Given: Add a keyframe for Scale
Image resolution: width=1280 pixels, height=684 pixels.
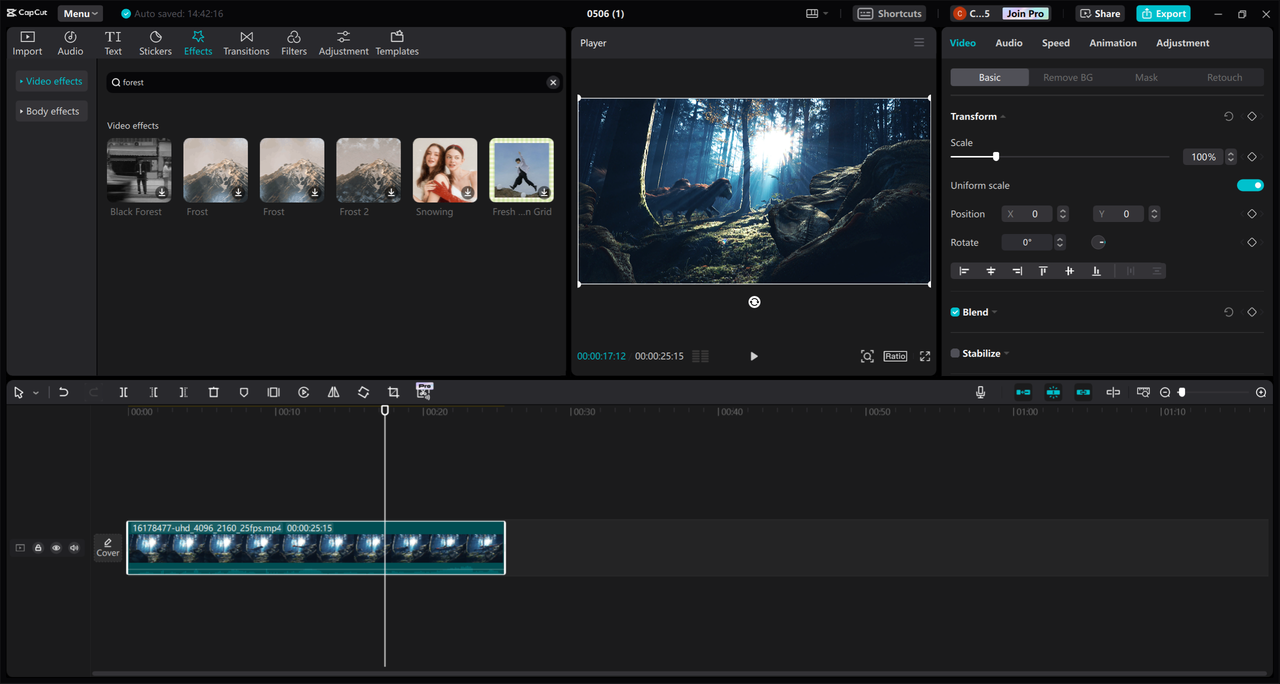Looking at the screenshot, I should point(1252,157).
